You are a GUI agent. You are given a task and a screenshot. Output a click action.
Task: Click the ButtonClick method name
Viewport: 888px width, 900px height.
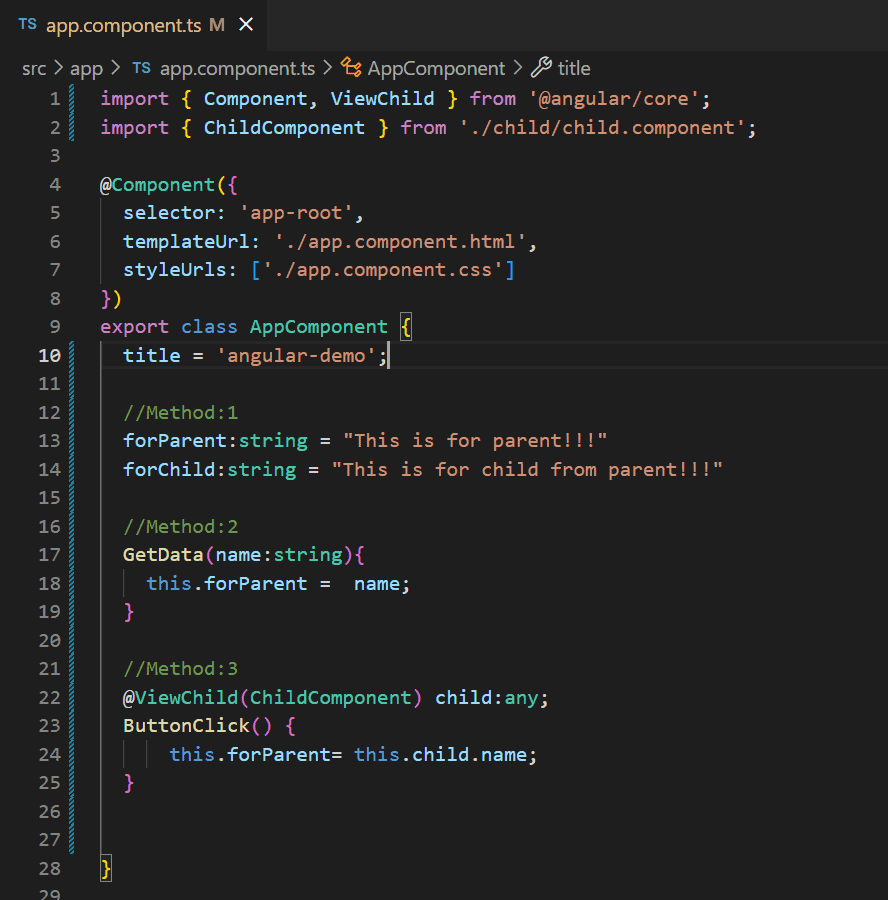click(187, 726)
